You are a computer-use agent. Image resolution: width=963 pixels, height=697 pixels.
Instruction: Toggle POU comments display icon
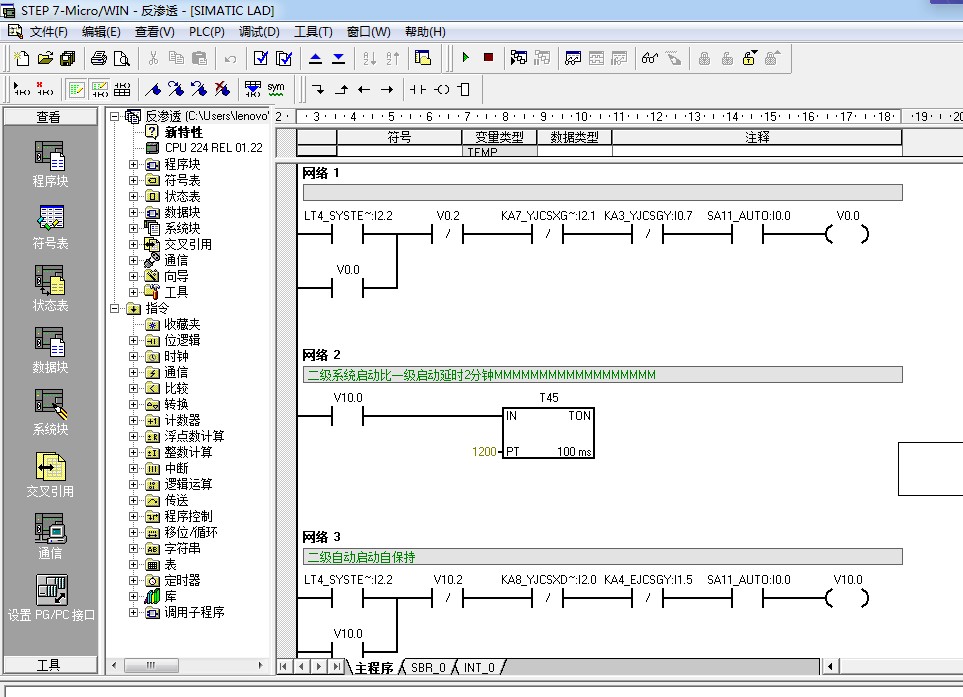point(76,90)
